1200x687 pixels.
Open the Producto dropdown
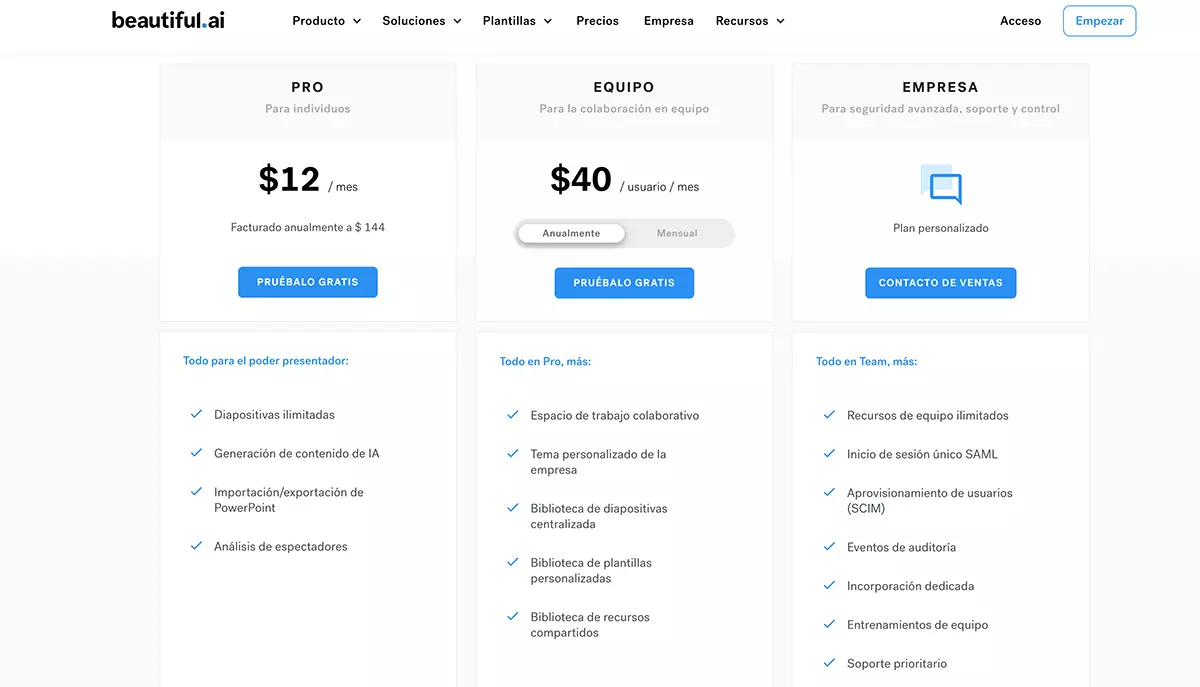[326, 19]
